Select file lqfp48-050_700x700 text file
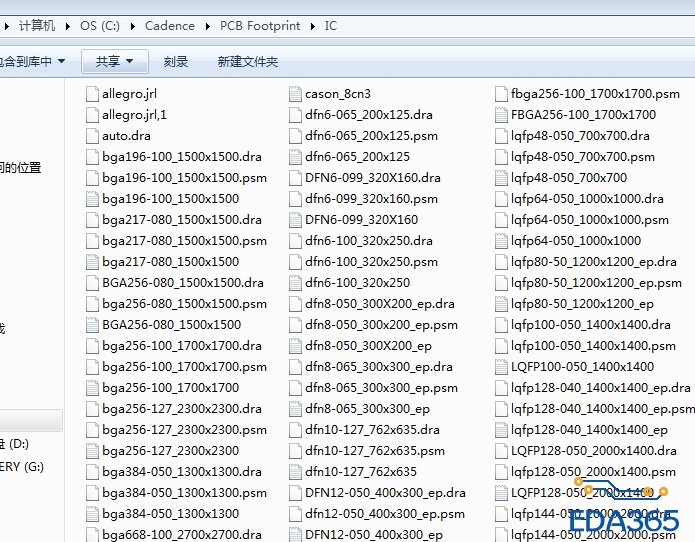This screenshot has height=542, width=695. coord(561,178)
